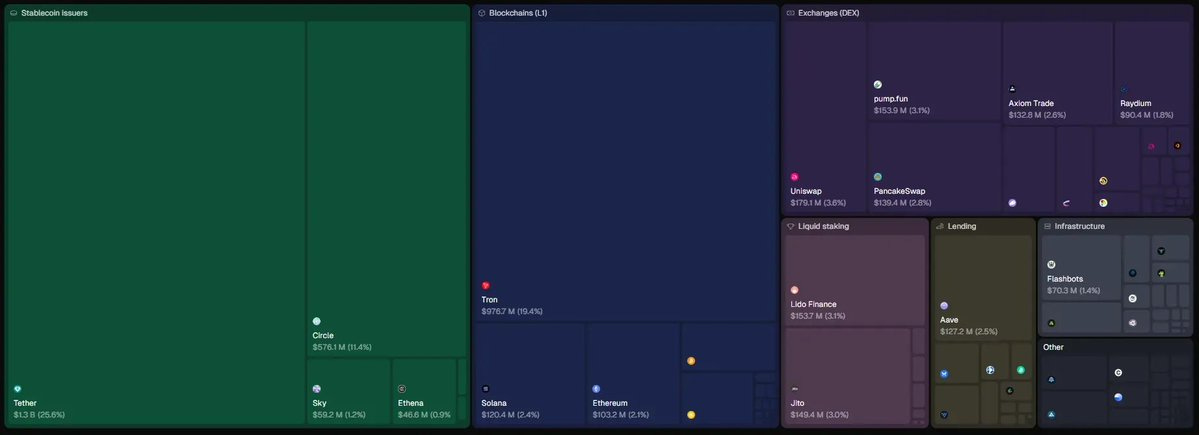Select the Stablecoin issuers category label
This screenshot has height=435, width=1199.
pyautogui.click(x=54, y=13)
